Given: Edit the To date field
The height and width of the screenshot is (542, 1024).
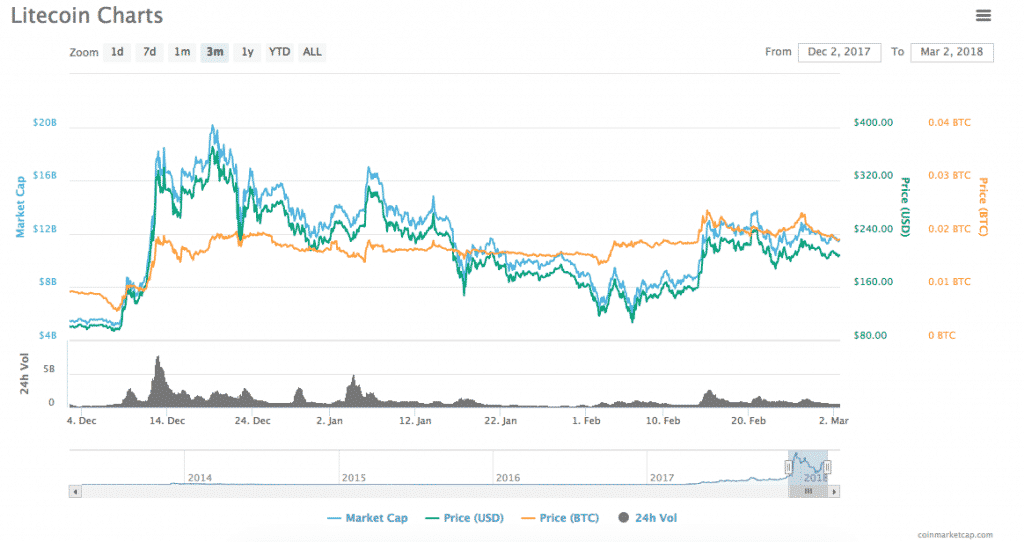Looking at the screenshot, I should click(951, 52).
